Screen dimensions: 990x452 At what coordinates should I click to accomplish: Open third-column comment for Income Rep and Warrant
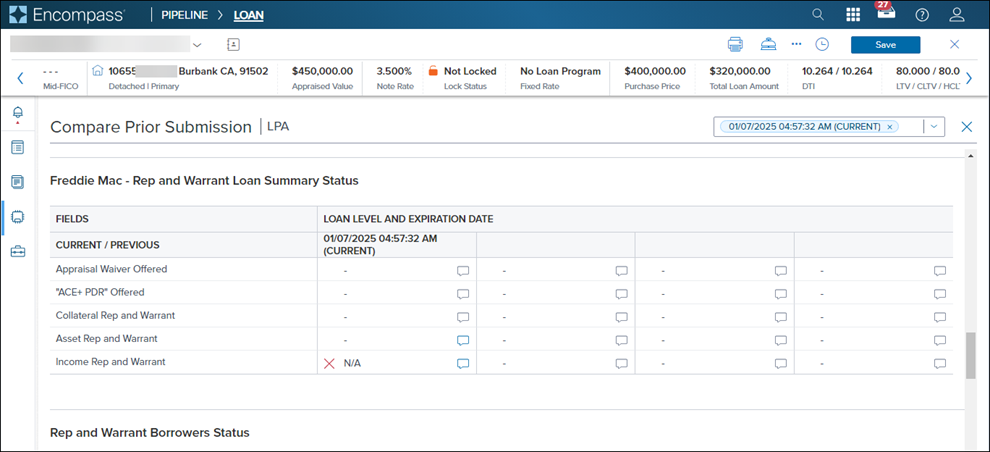pos(780,363)
